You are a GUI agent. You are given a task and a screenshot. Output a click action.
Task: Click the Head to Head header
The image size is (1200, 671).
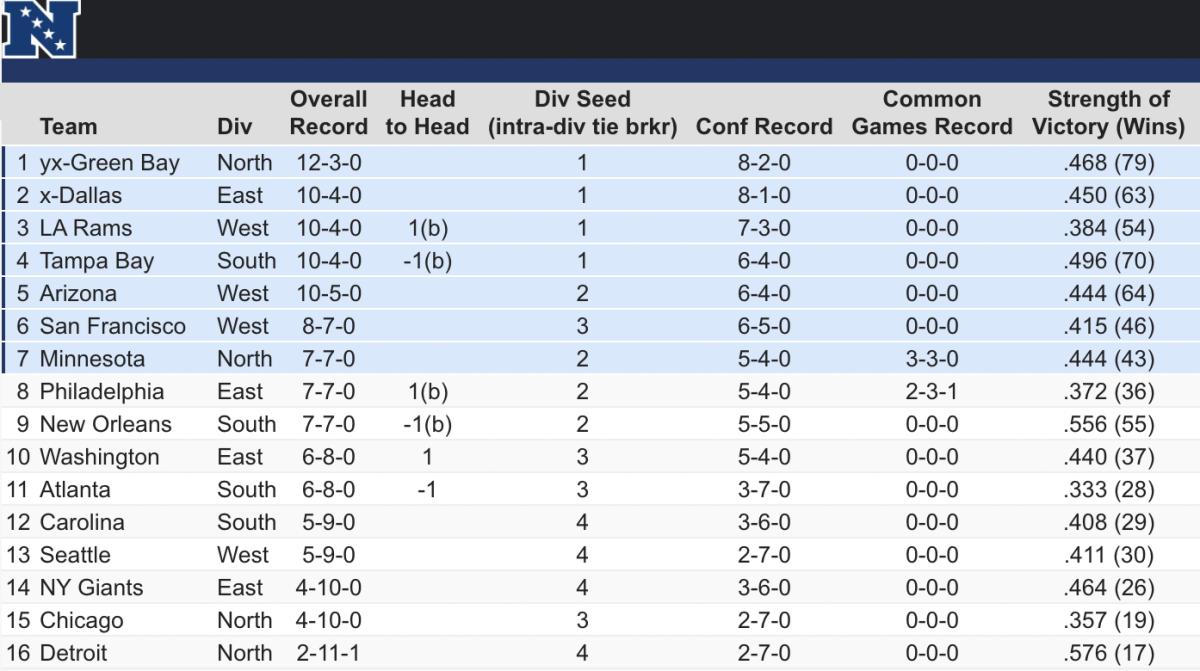(x=427, y=113)
